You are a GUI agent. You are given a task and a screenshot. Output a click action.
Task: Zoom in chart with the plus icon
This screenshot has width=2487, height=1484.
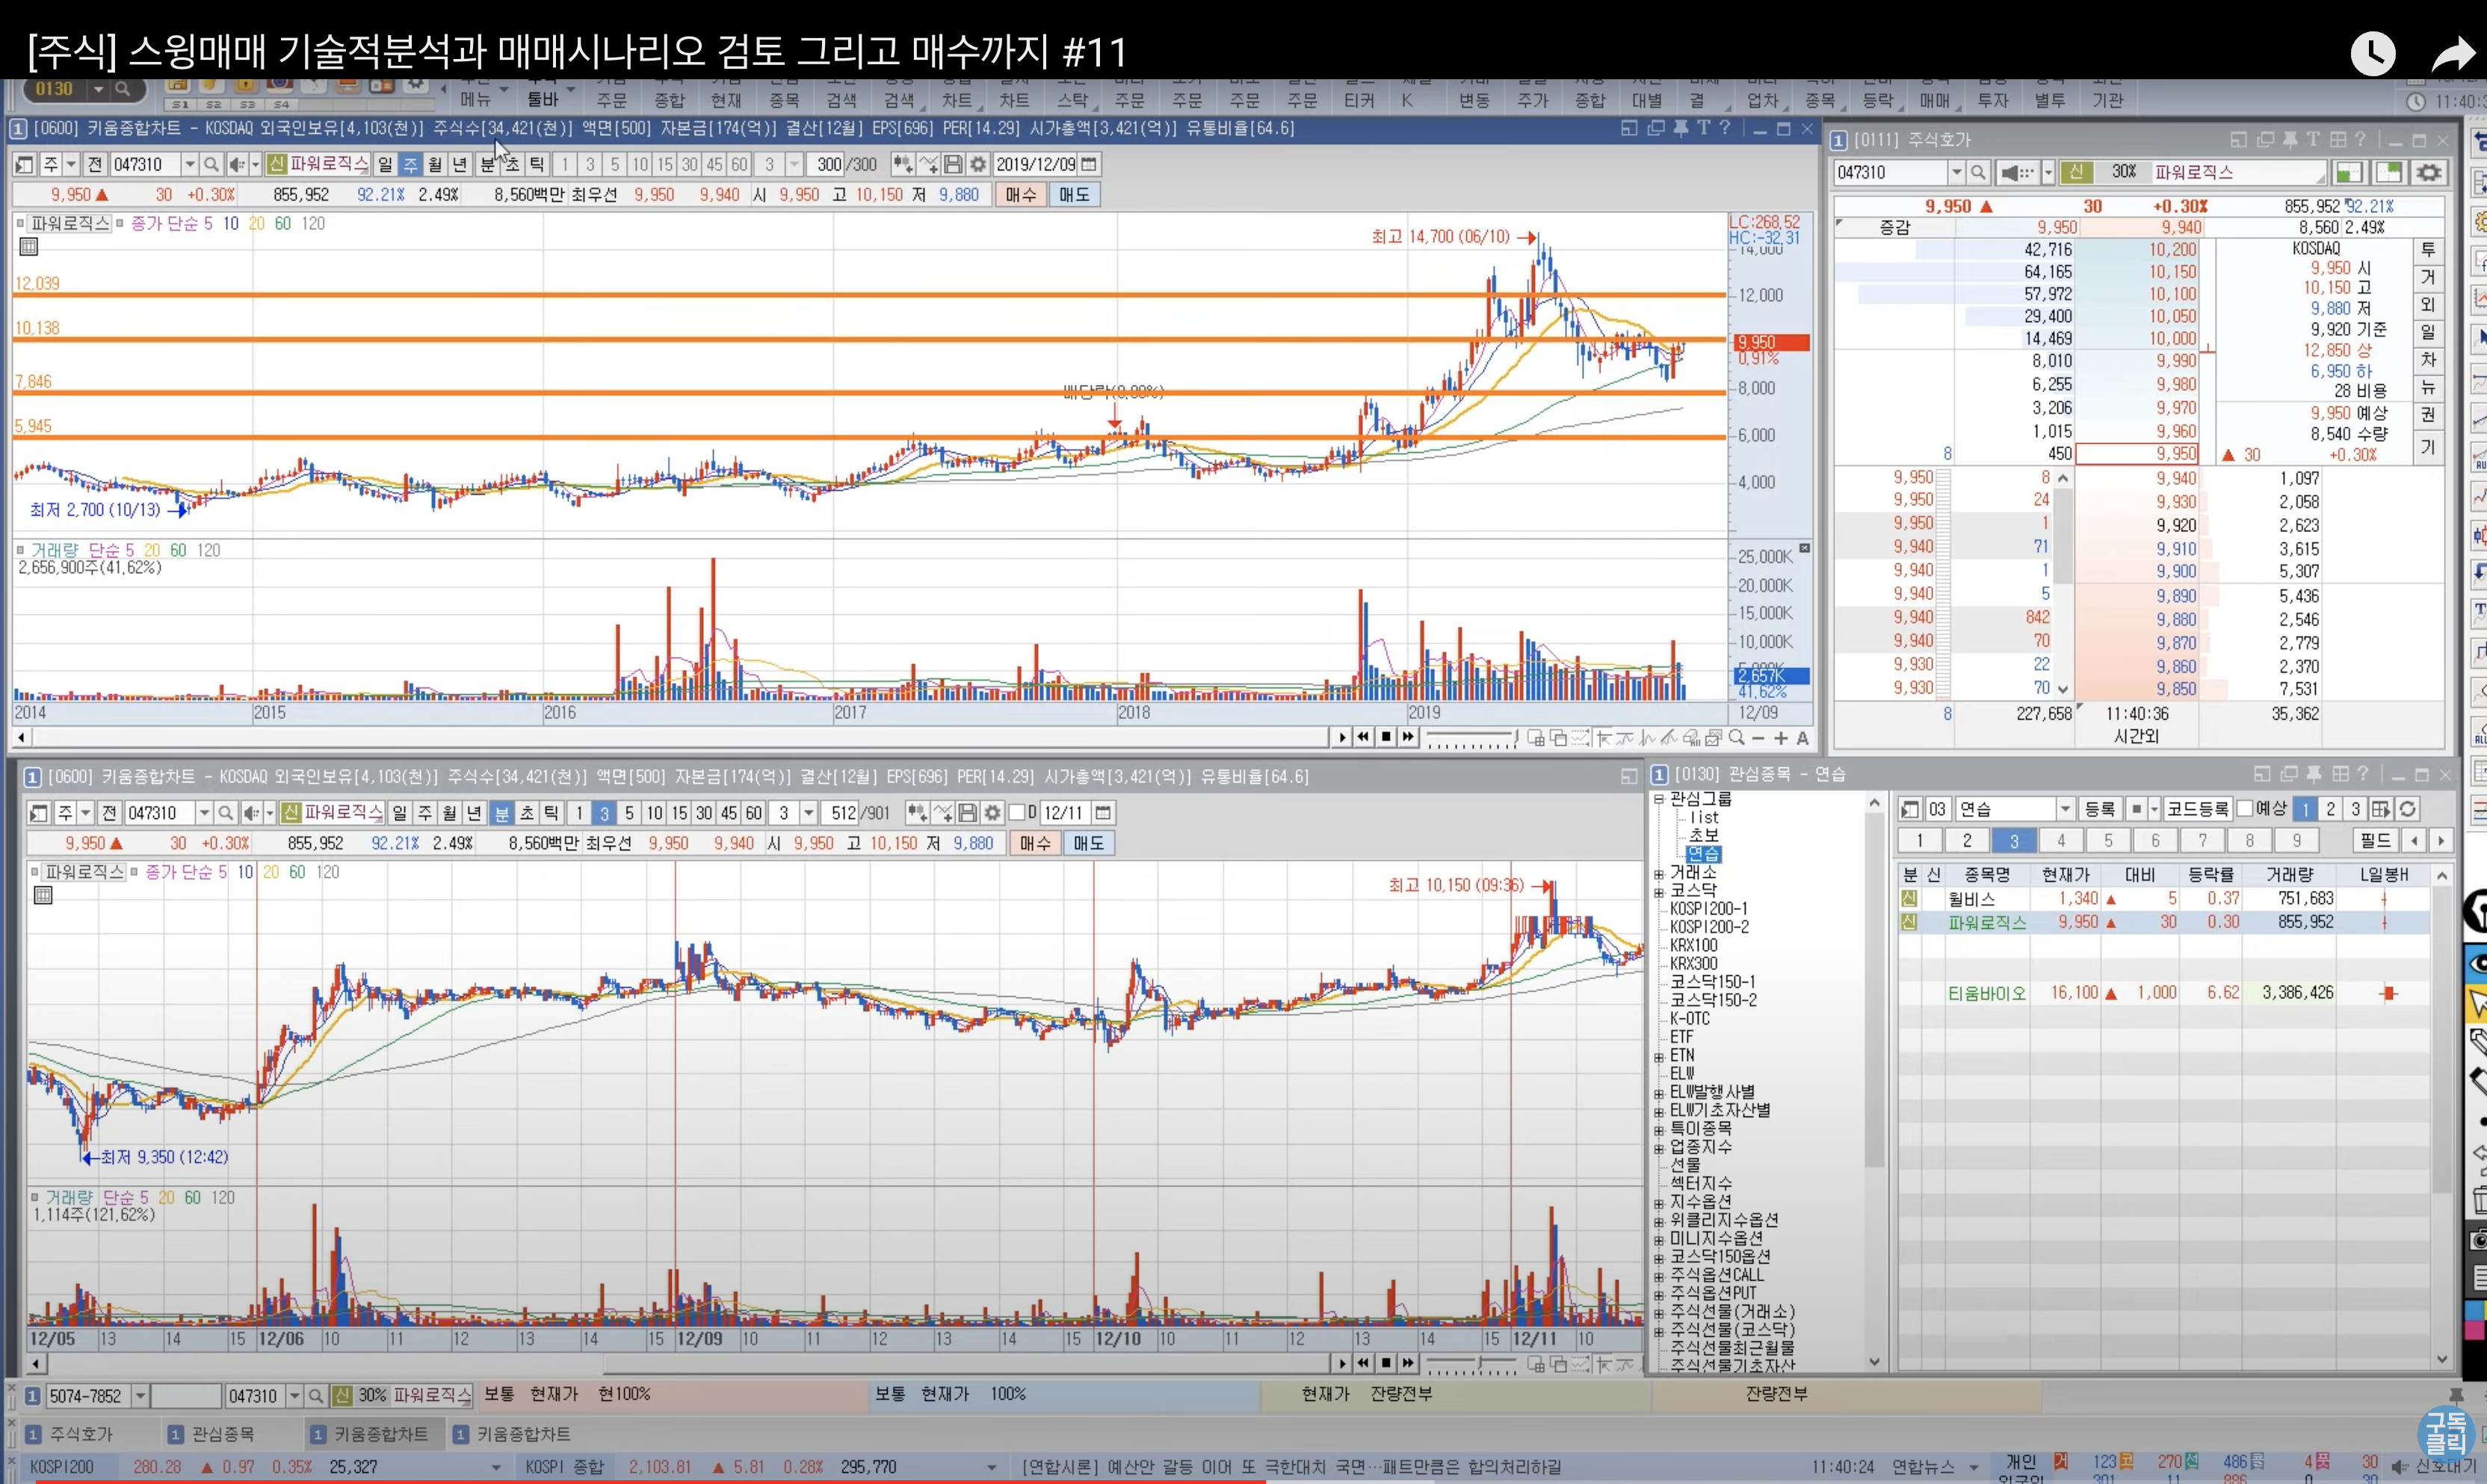coord(1781,738)
